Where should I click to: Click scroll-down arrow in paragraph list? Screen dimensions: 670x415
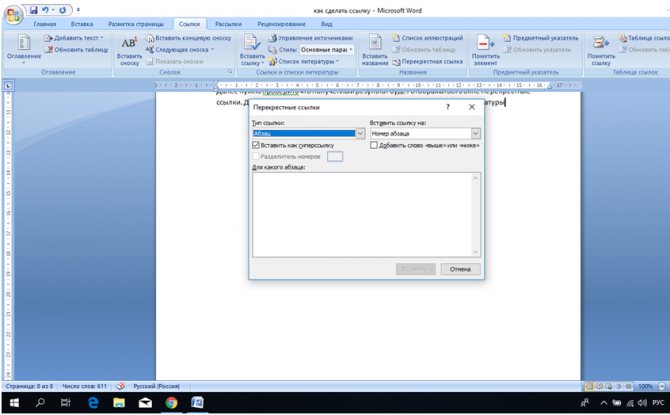[475, 252]
